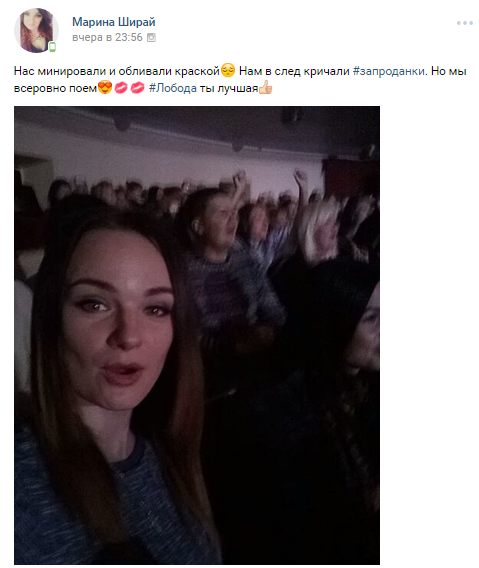Click the words 'всеровно поем' in post
Viewport: 479px width, 568px height.
click(x=55, y=88)
